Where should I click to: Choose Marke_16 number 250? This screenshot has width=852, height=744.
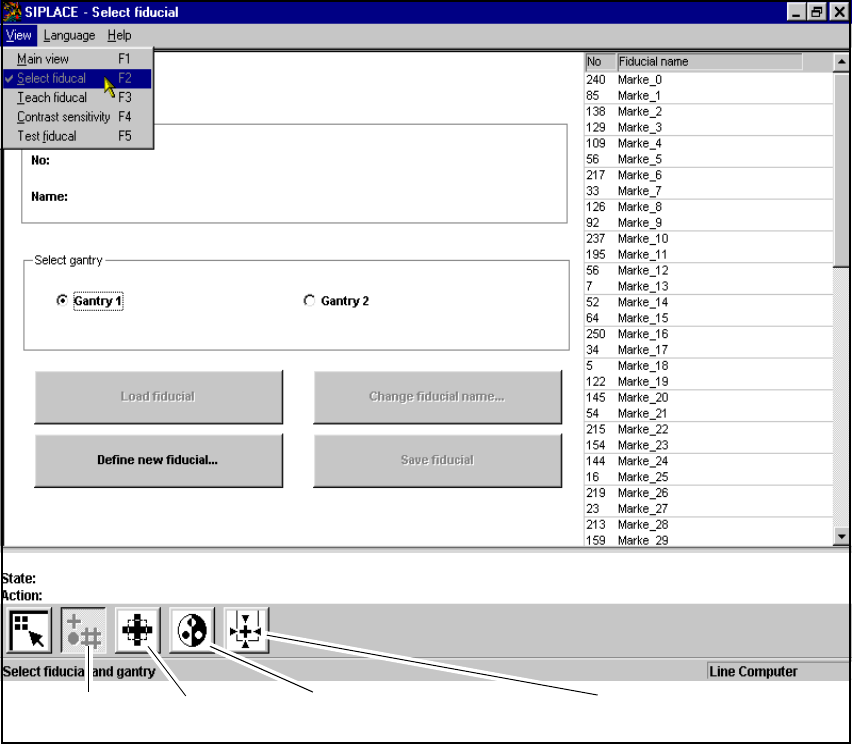(709, 334)
